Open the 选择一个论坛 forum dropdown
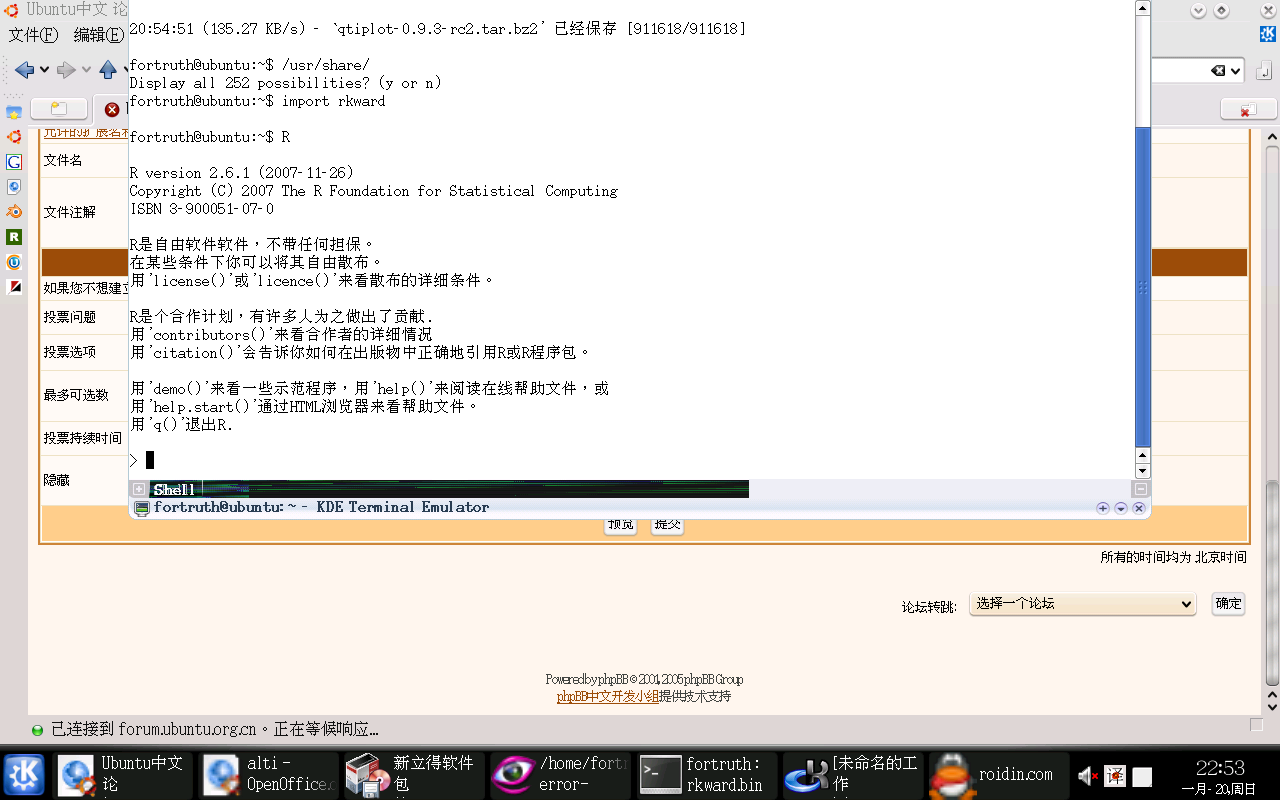This screenshot has height=800, width=1280. pyautogui.click(x=1083, y=604)
